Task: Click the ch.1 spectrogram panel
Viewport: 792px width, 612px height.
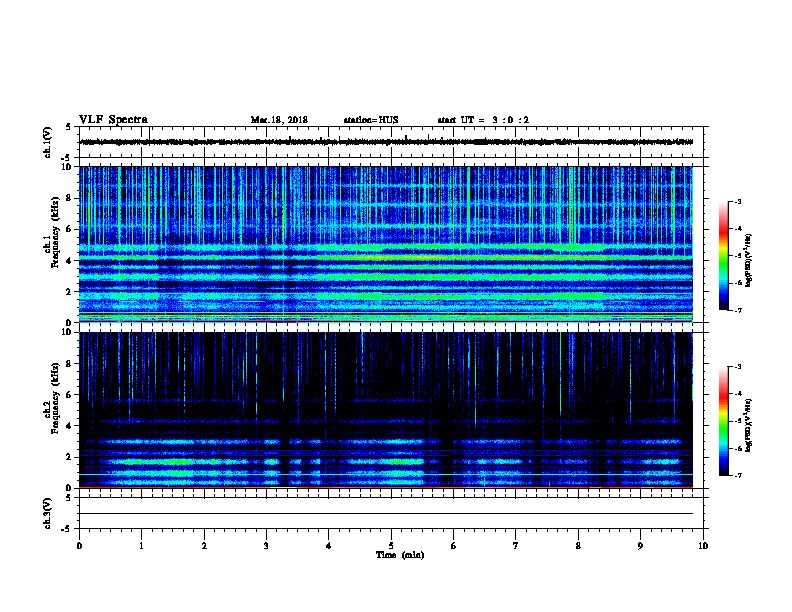Action: (x=386, y=244)
